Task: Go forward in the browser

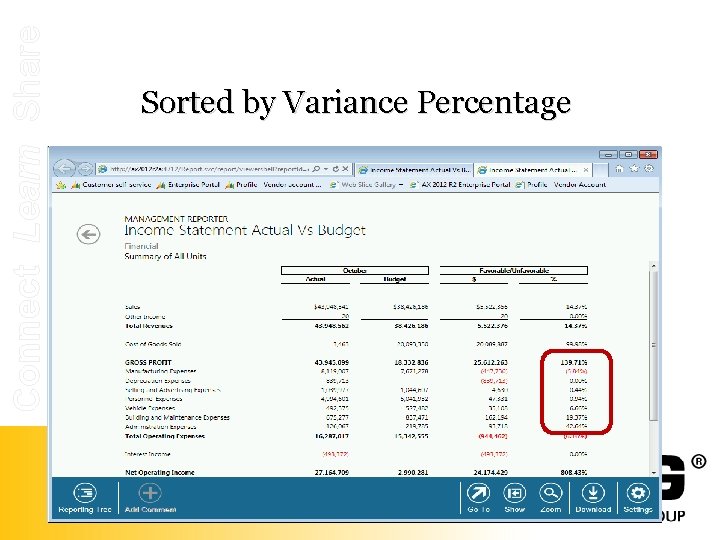Action: click(x=85, y=169)
